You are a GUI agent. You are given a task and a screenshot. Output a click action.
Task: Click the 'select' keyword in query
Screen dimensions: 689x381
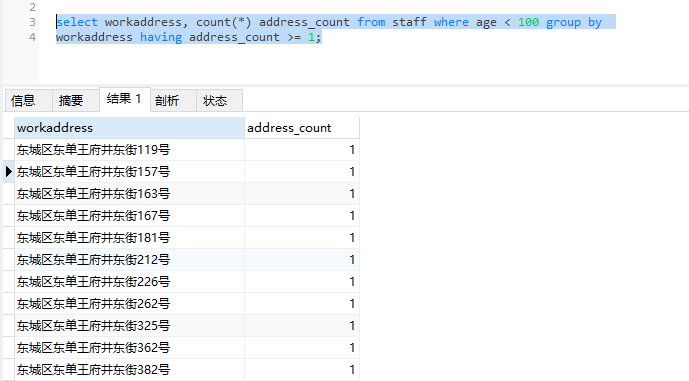[77, 22]
